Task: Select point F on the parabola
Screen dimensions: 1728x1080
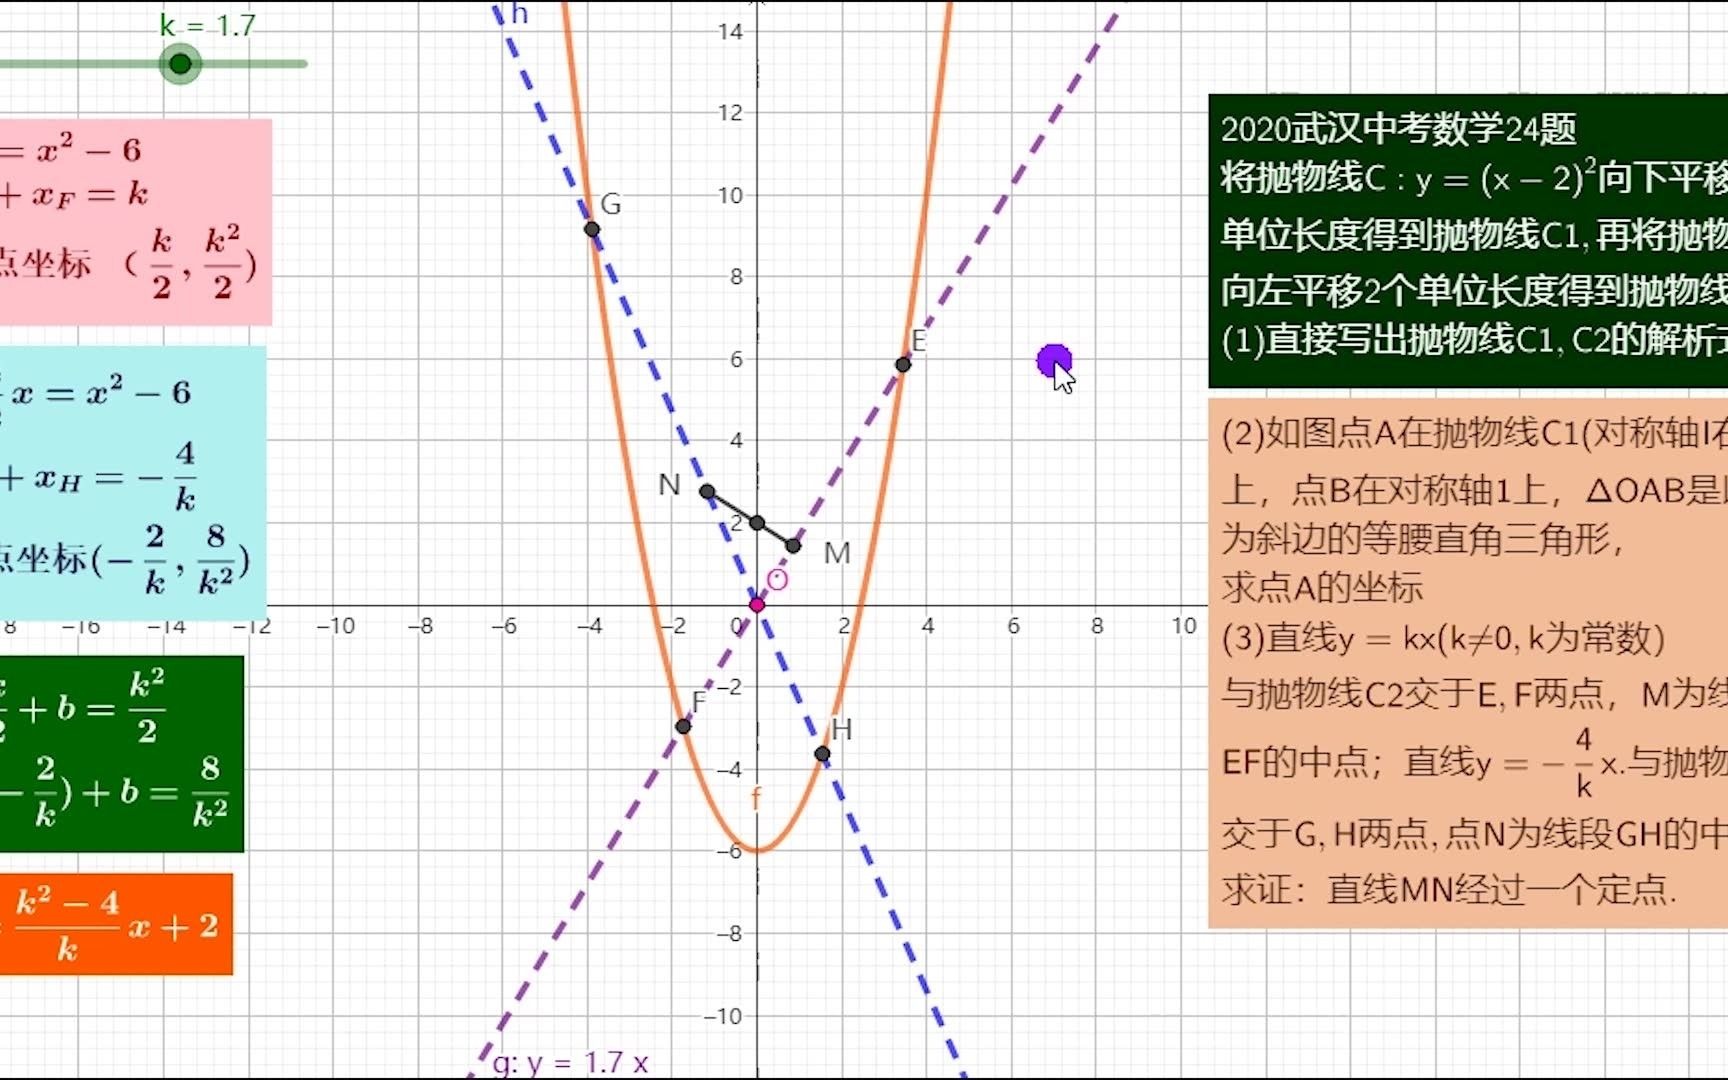Action: coord(683,726)
